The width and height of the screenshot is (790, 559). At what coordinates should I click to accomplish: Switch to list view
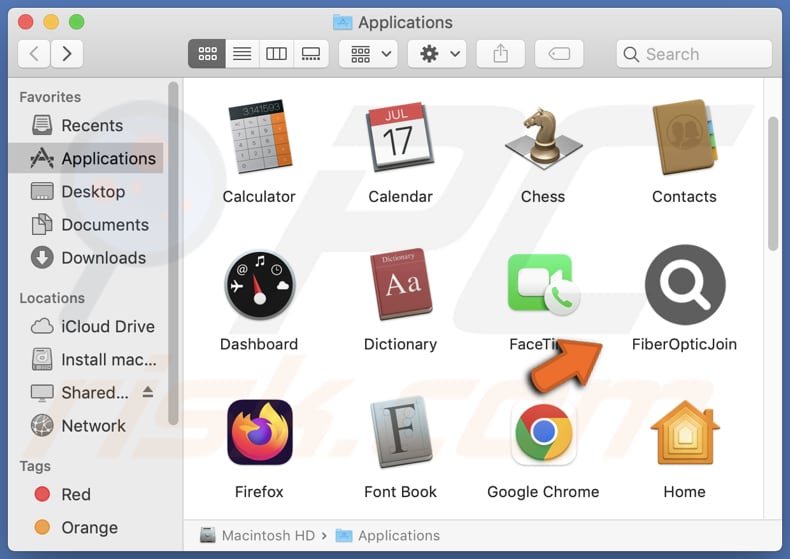242,53
